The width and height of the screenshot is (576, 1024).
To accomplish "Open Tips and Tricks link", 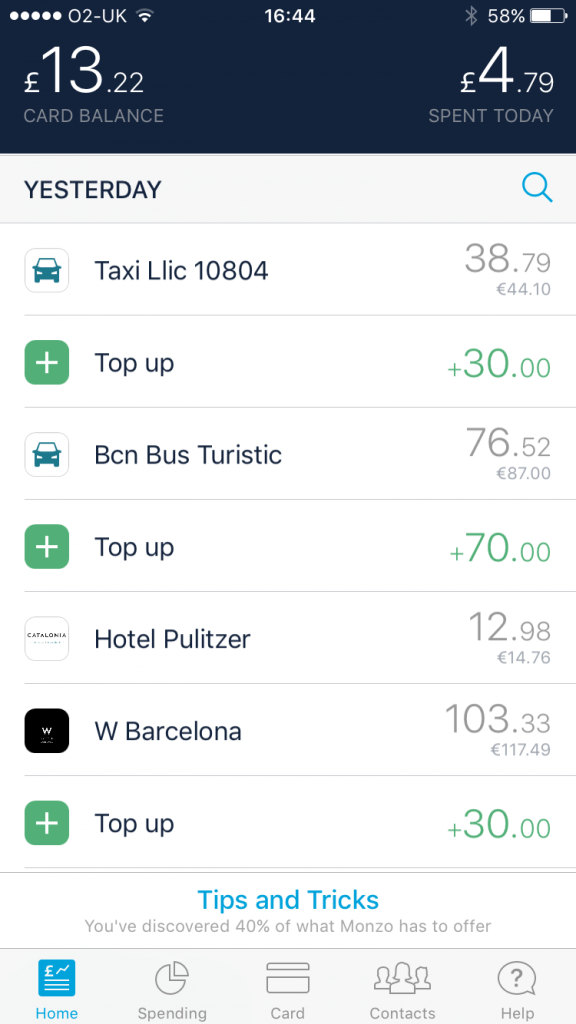I will coord(288,899).
